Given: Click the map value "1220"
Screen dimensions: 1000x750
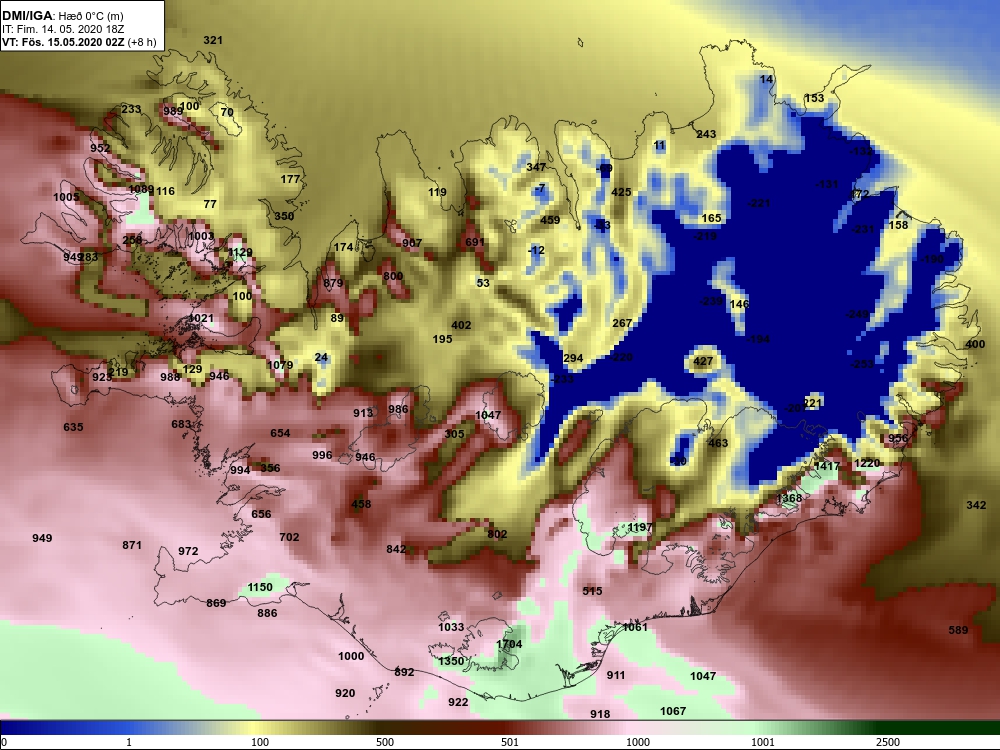Looking at the screenshot, I should pos(867,463).
